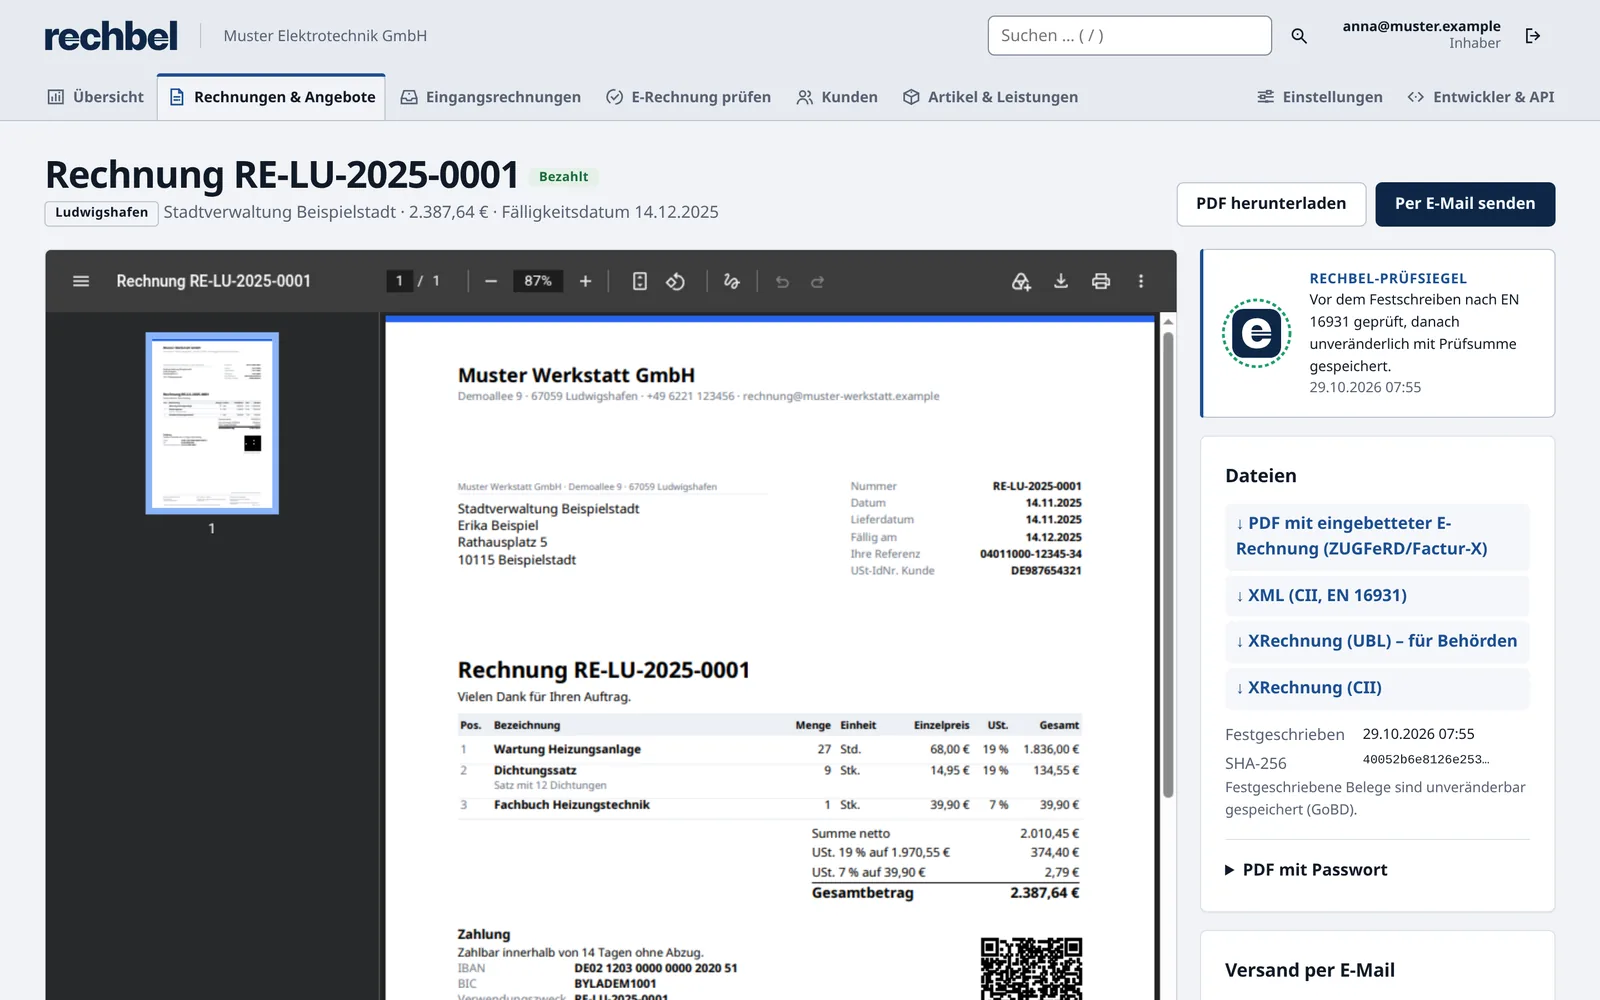1600x1000 pixels.
Task: Click PDF herunterladen button
Action: click(1271, 204)
